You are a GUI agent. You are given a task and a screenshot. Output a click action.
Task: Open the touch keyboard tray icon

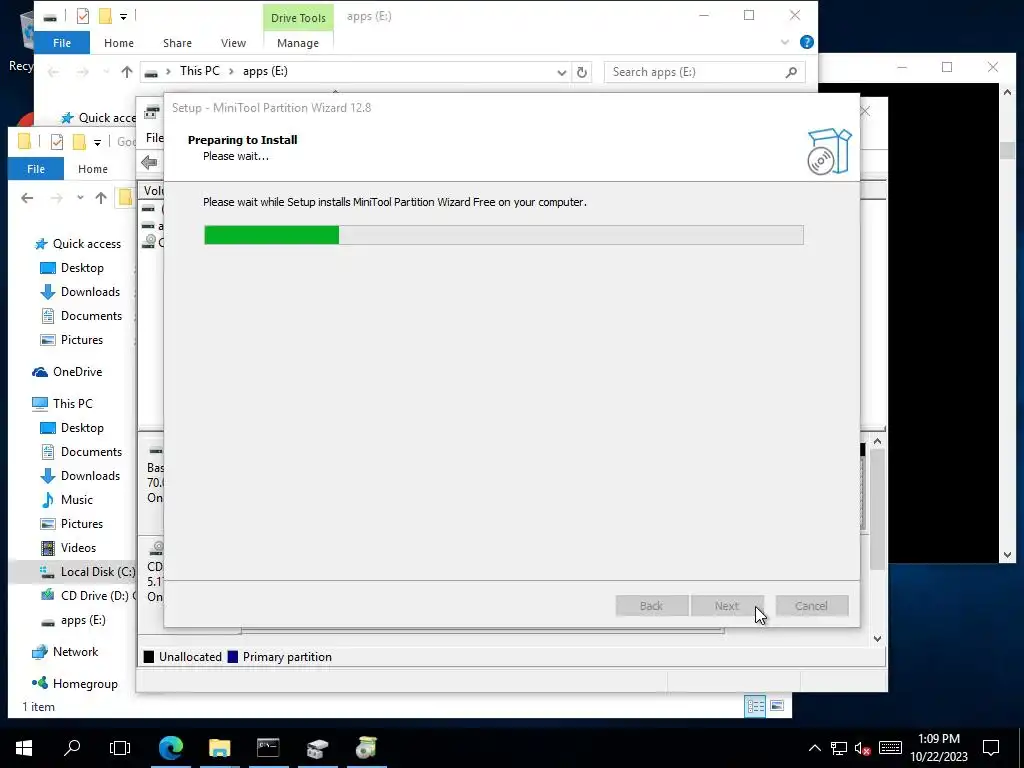(890, 748)
